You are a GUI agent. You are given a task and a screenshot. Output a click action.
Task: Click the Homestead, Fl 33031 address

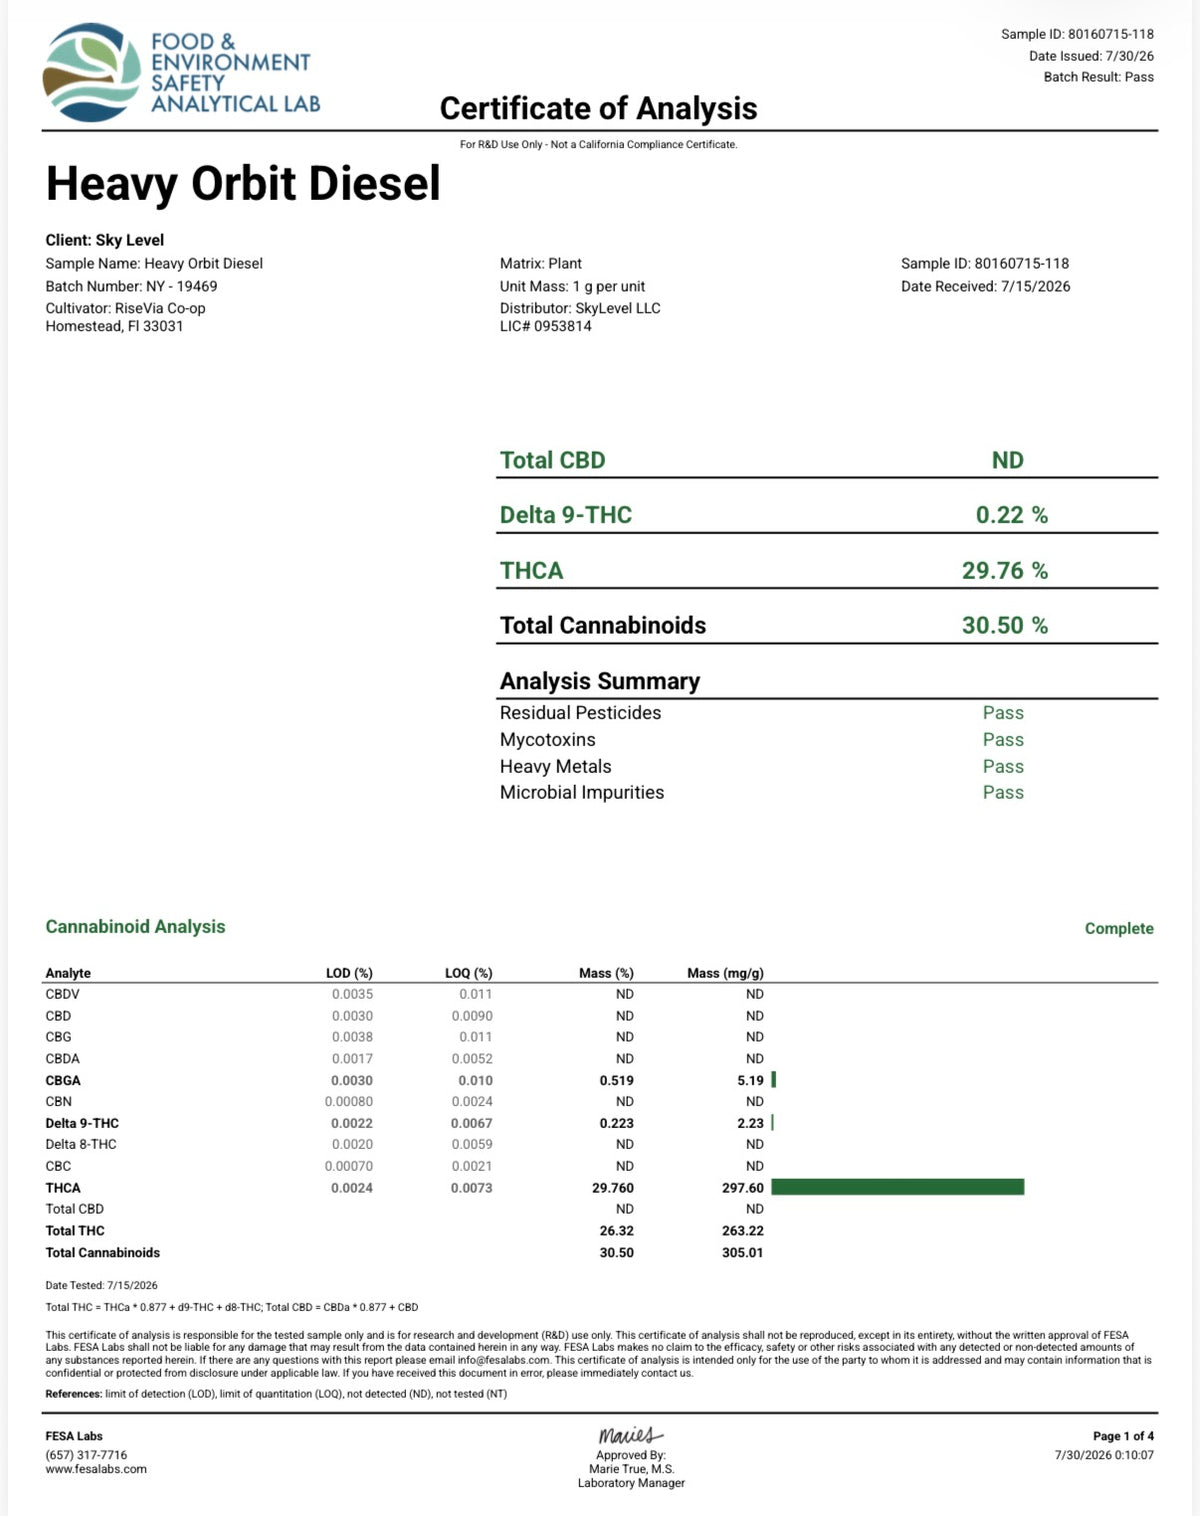(114, 326)
